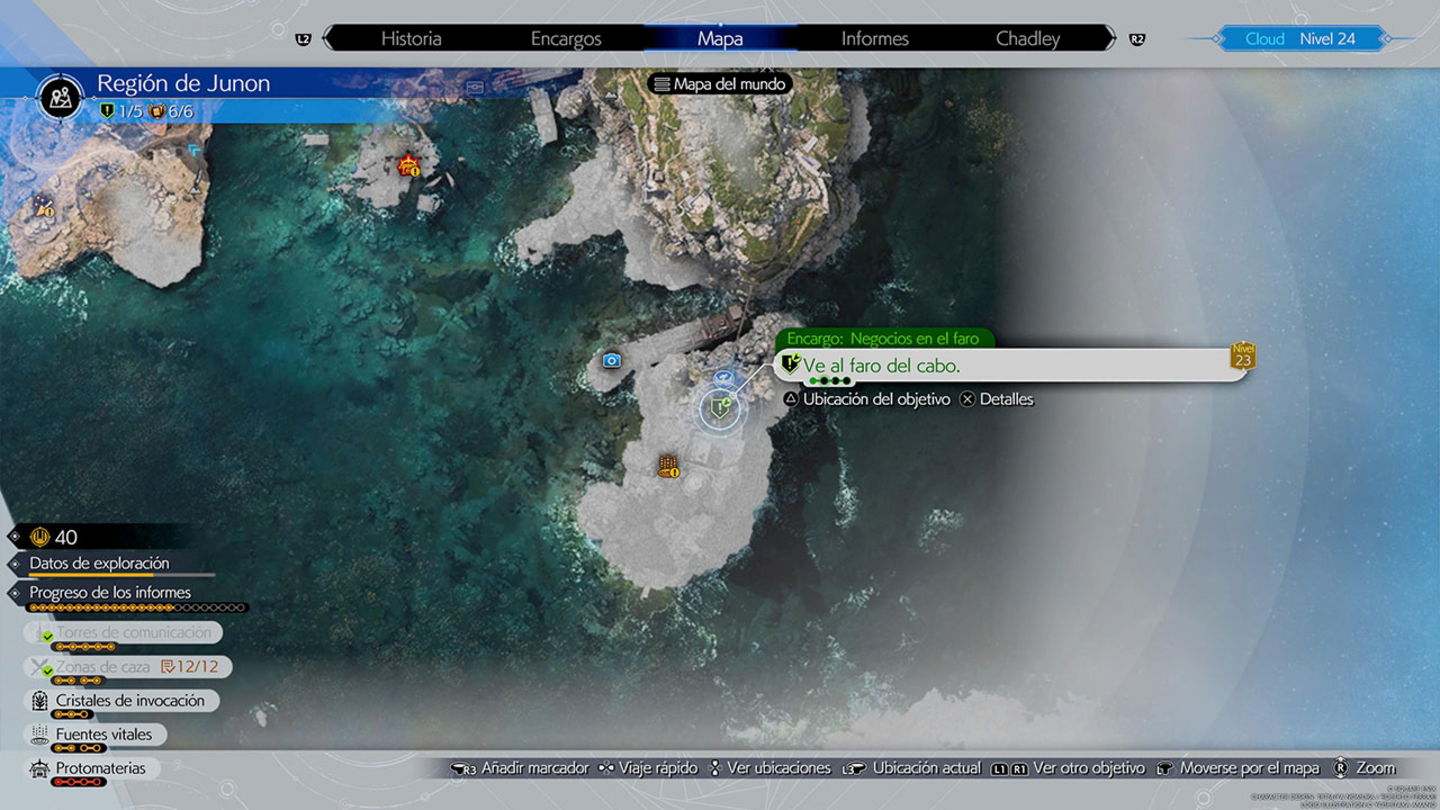Select Ver ubicaciones in the bottom bar
The width and height of the screenshot is (1440, 810).
pyautogui.click(x=779, y=769)
